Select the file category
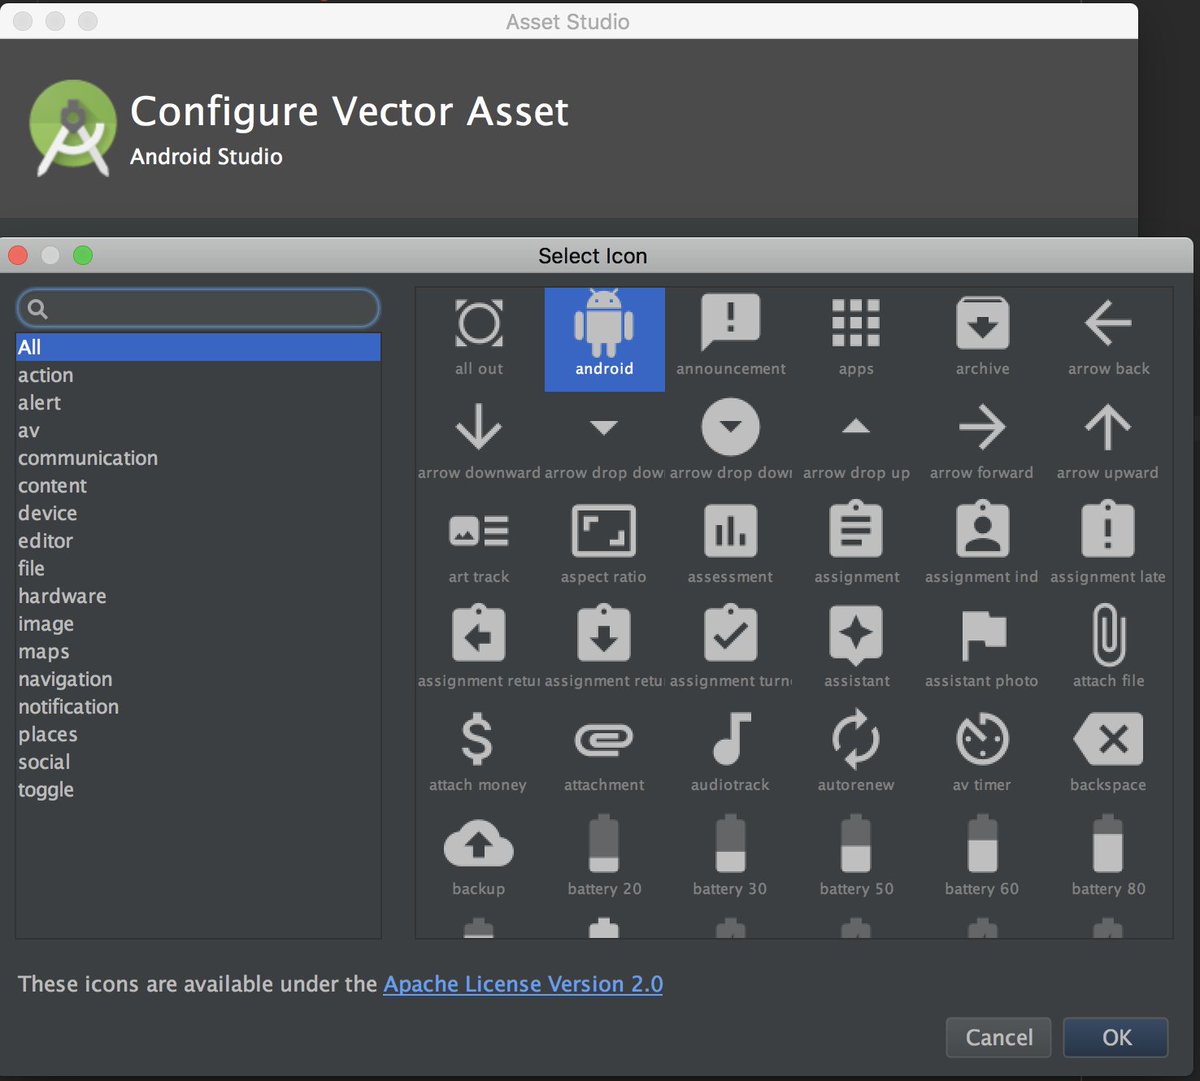 (198, 568)
